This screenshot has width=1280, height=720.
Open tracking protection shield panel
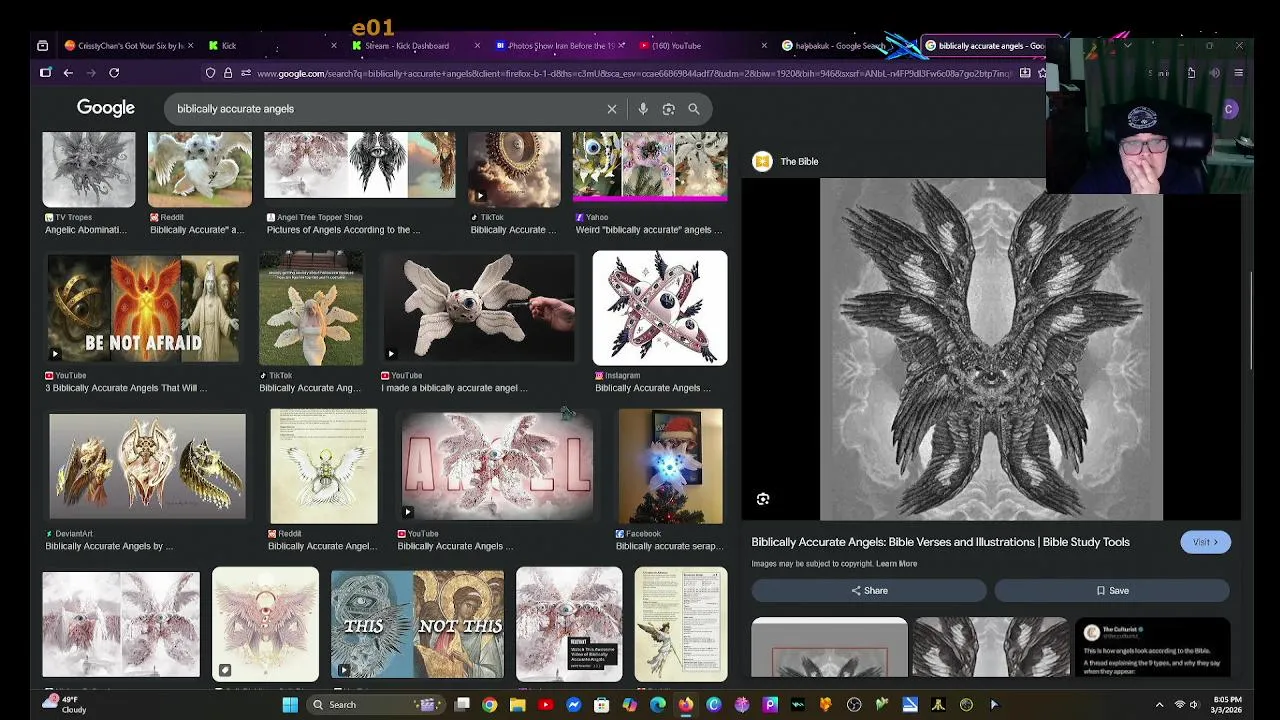(x=210, y=73)
